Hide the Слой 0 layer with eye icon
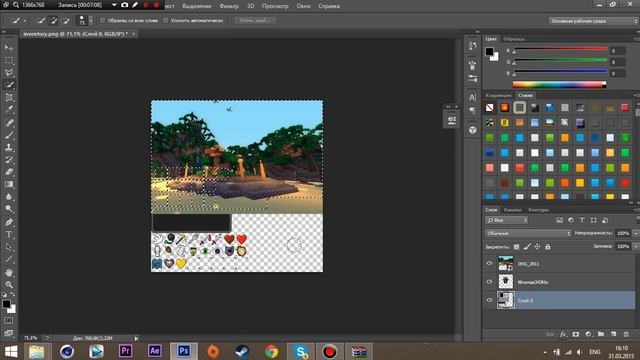The image size is (640, 360). pyautogui.click(x=489, y=300)
